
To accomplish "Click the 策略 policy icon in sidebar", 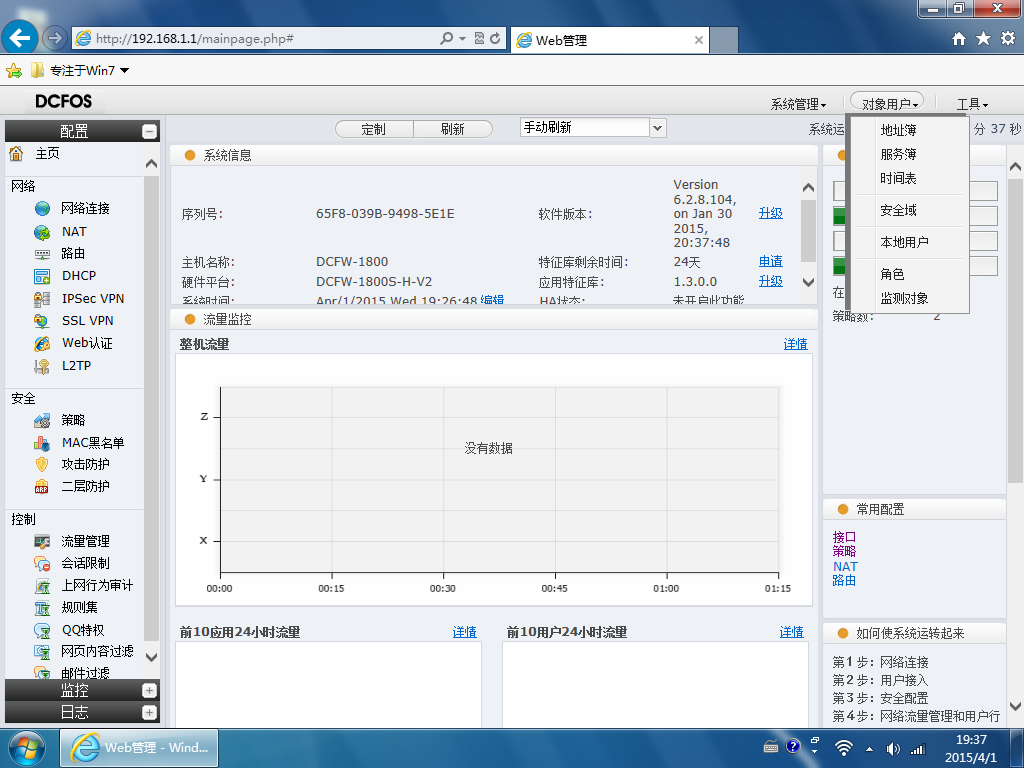I will pyautogui.click(x=42, y=421).
